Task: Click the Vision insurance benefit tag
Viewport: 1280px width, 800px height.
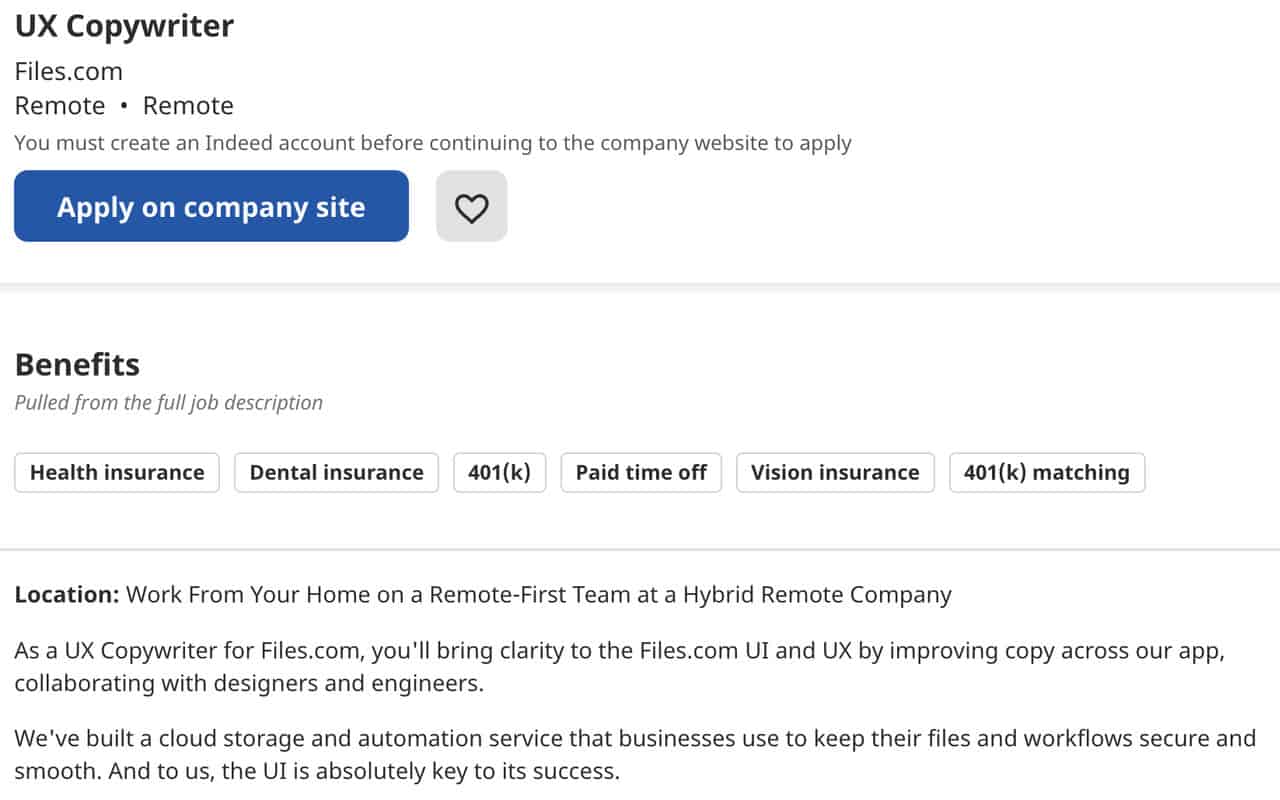Action: [835, 472]
